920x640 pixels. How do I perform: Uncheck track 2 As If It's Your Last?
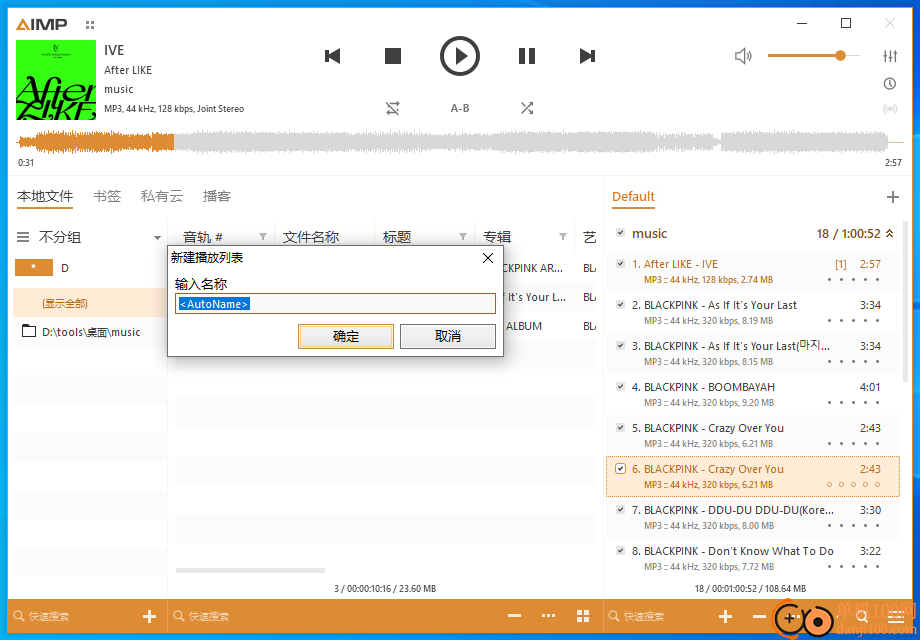[620, 304]
